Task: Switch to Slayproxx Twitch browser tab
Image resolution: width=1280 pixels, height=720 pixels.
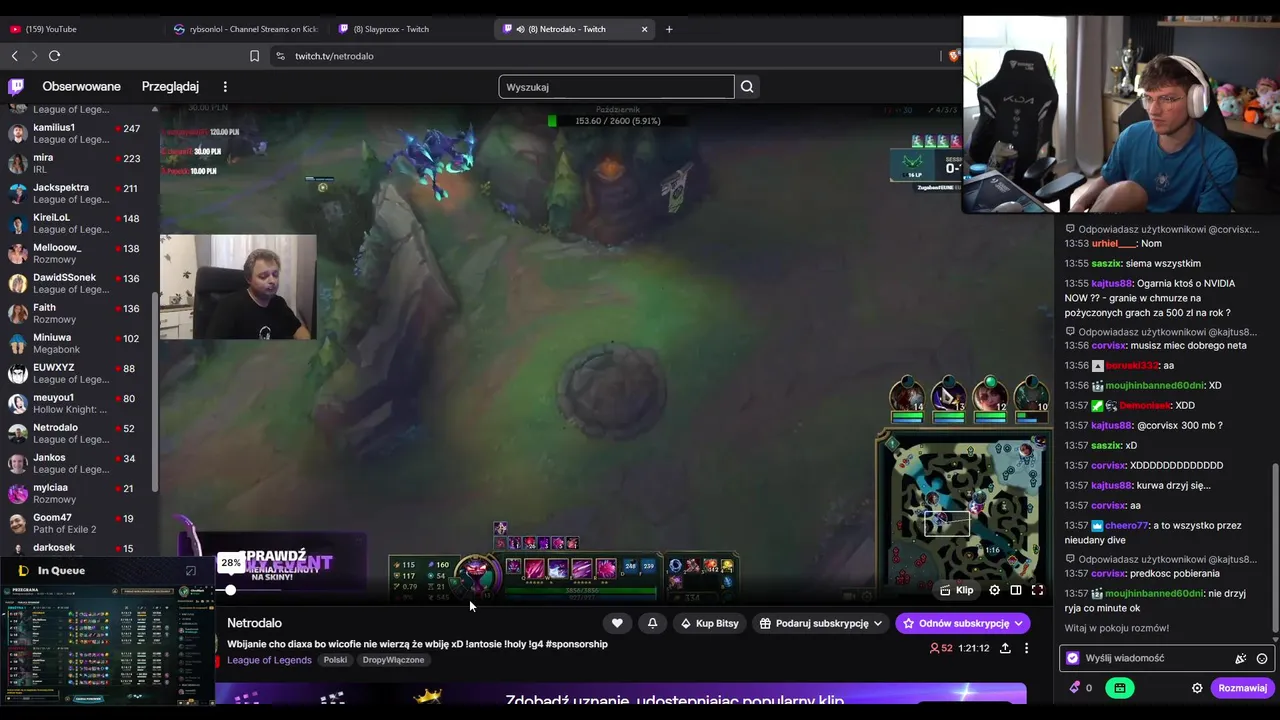Action: tap(410, 29)
